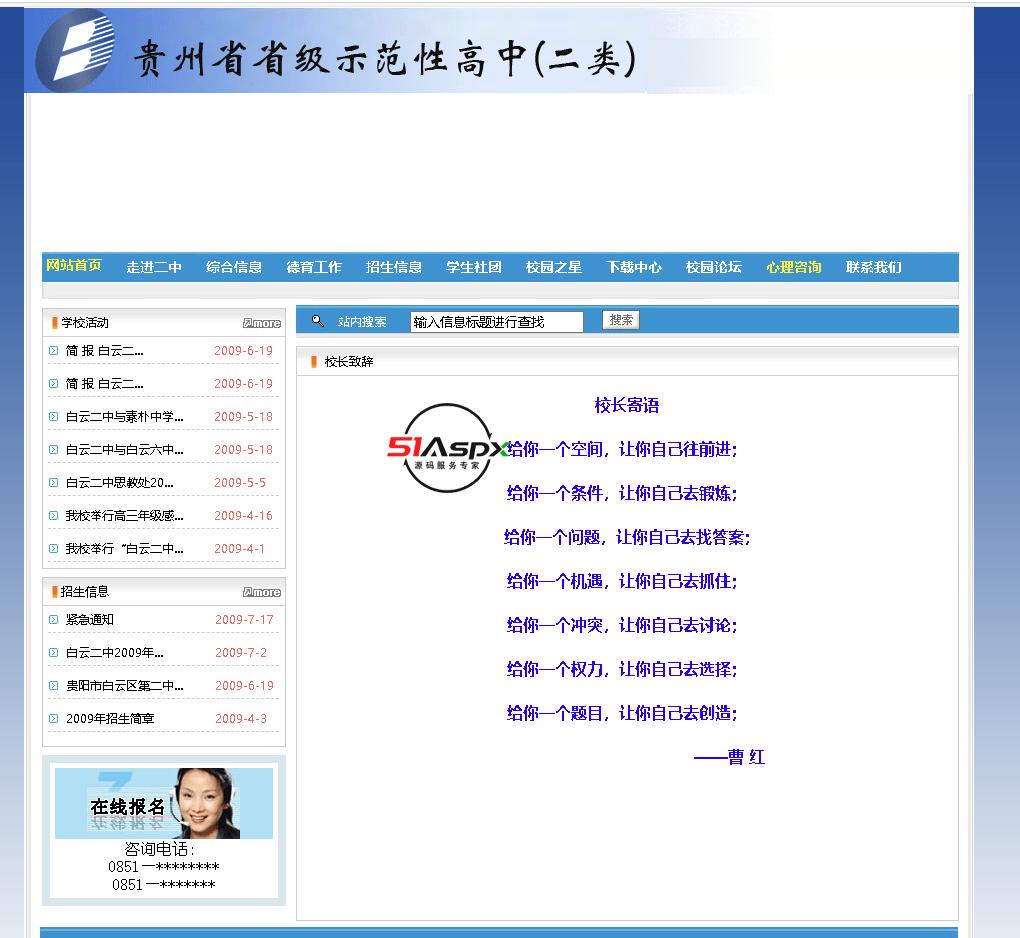
Task: Click the 校长寄语 heading text
Action: click(626, 405)
